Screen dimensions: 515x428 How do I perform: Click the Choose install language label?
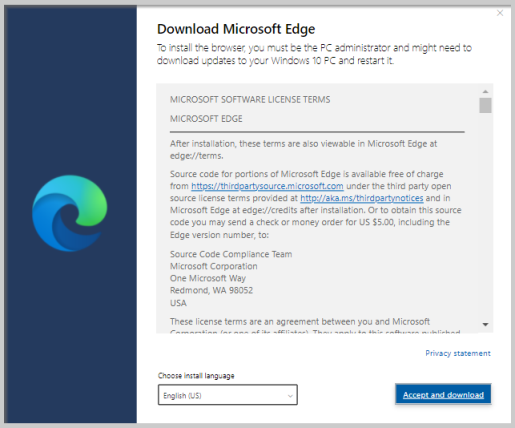point(196,376)
